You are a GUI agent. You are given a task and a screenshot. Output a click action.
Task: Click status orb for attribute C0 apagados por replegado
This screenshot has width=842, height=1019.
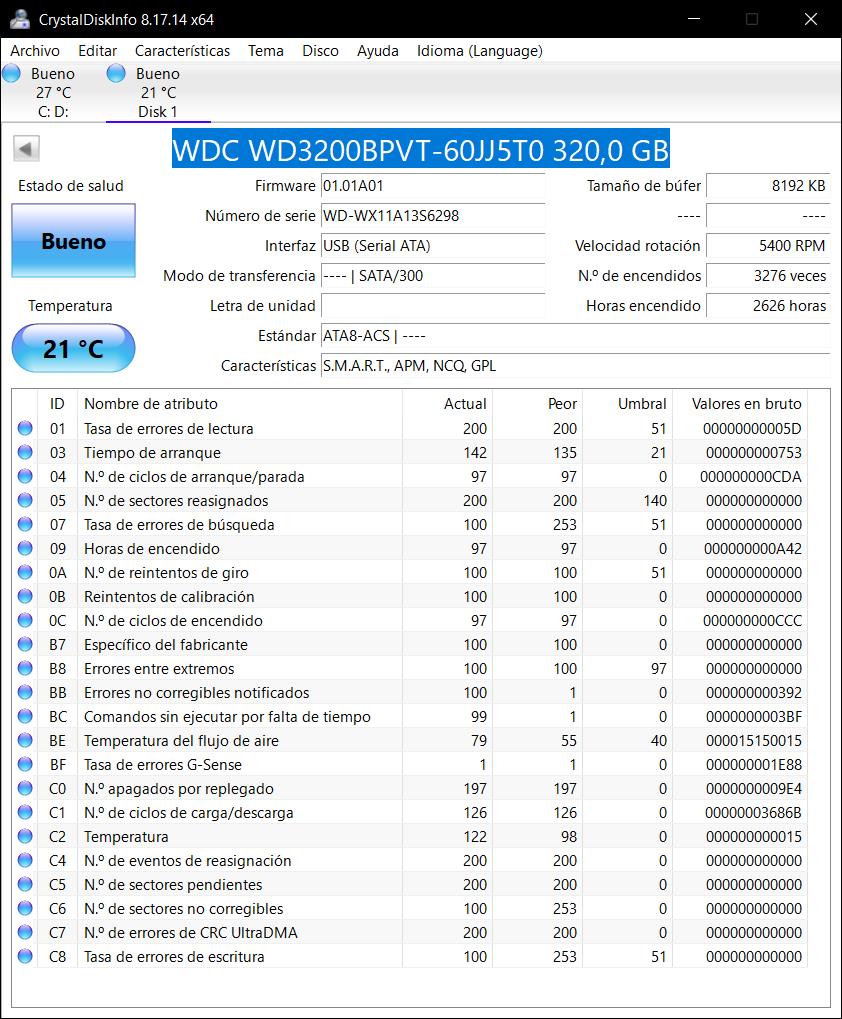(25, 789)
